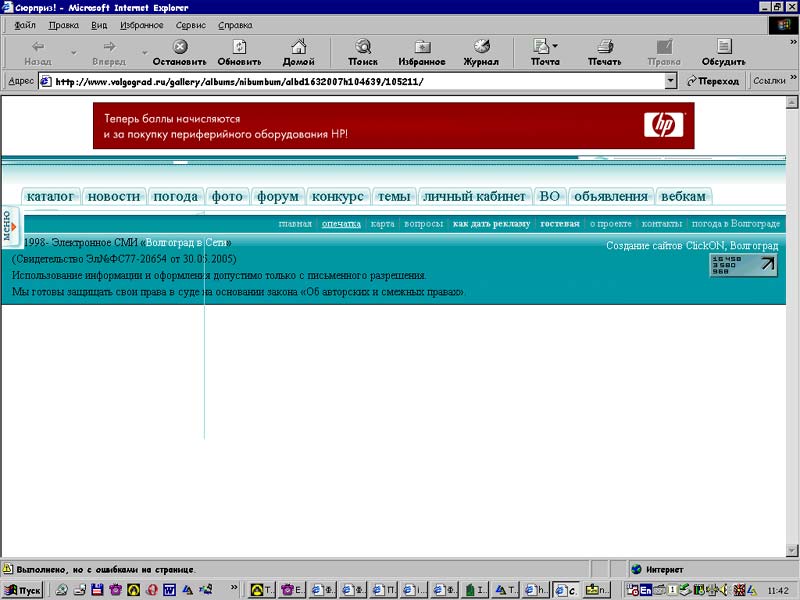Open the Сервис menu
Image resolution: width=800 pixels, height=600 pixels.
pyautogui.click(x=191, y=24)
